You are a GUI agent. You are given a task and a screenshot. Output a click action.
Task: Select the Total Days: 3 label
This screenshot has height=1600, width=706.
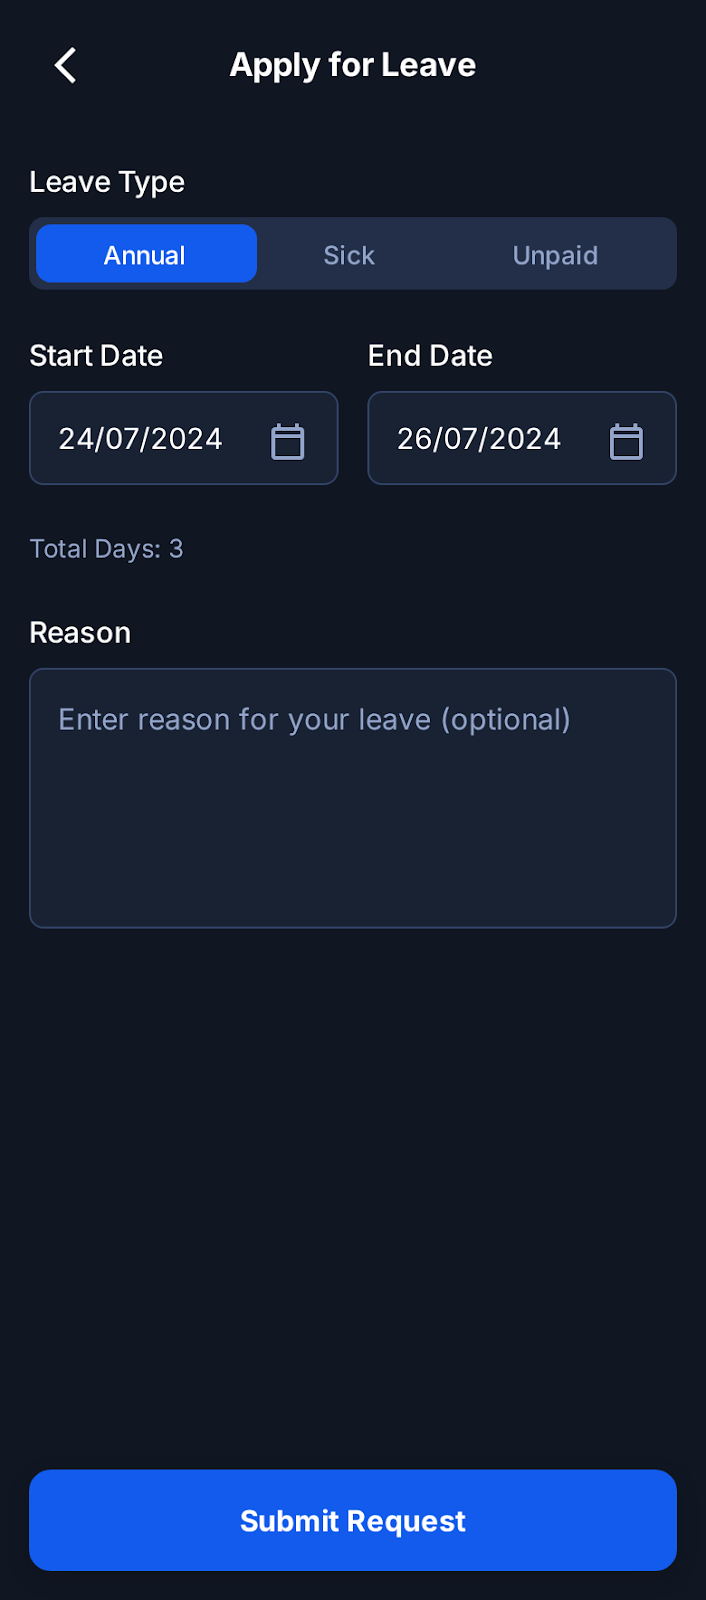pyautogui.click(x=106, y=549)
